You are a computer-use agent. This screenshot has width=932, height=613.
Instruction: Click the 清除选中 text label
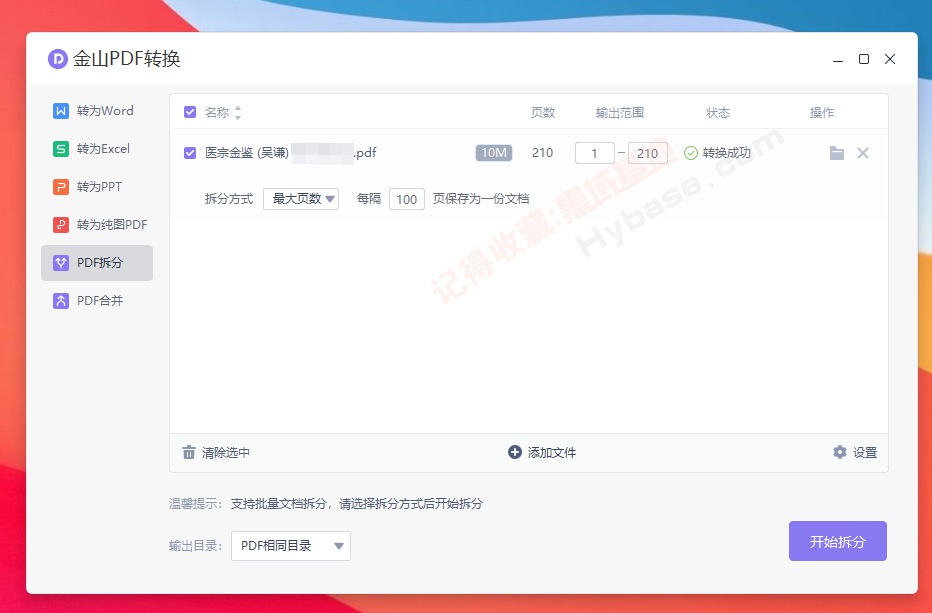(x=226, y=453)
